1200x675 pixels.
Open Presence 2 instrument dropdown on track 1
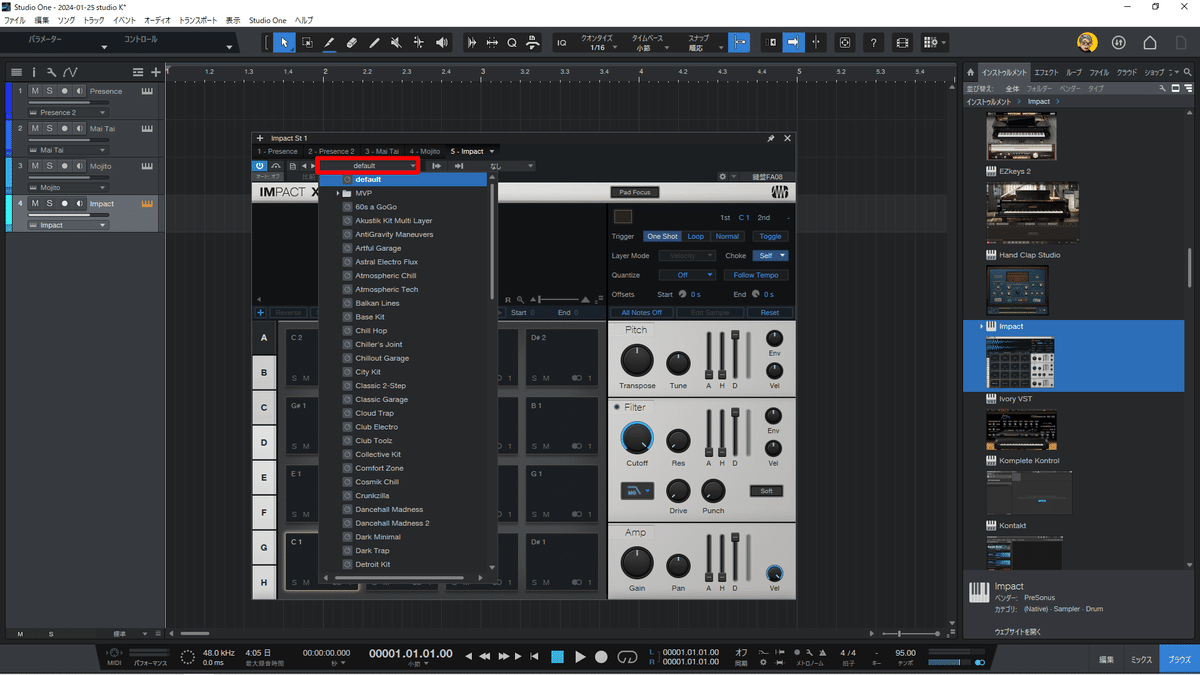coord(68,113)
